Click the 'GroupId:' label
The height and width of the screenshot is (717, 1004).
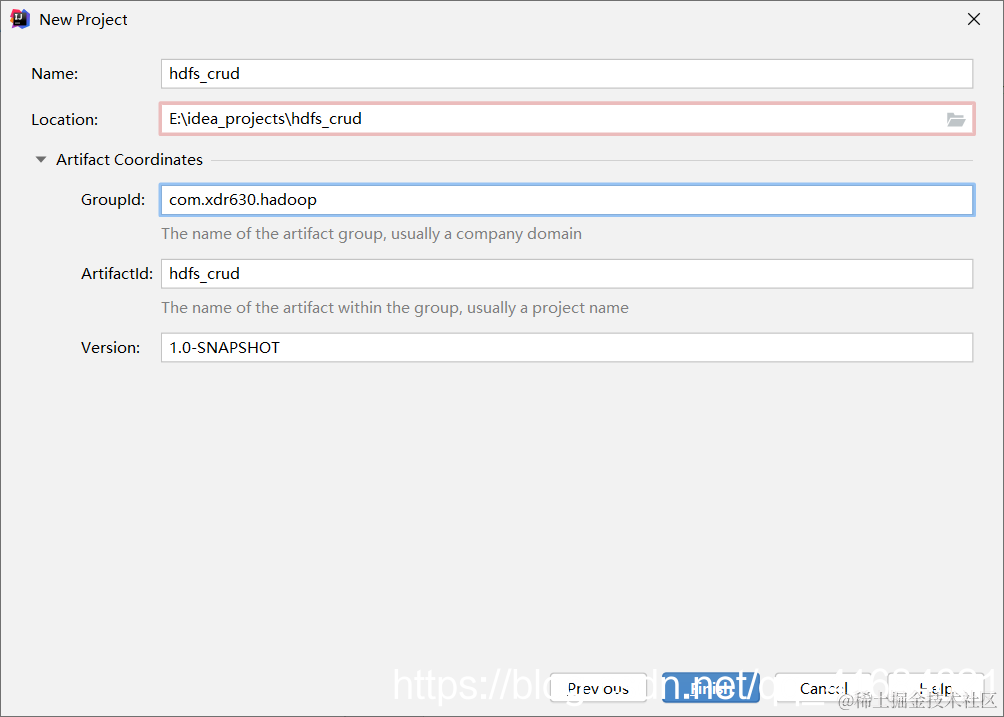pyautogui.click(x=113, y=200)
